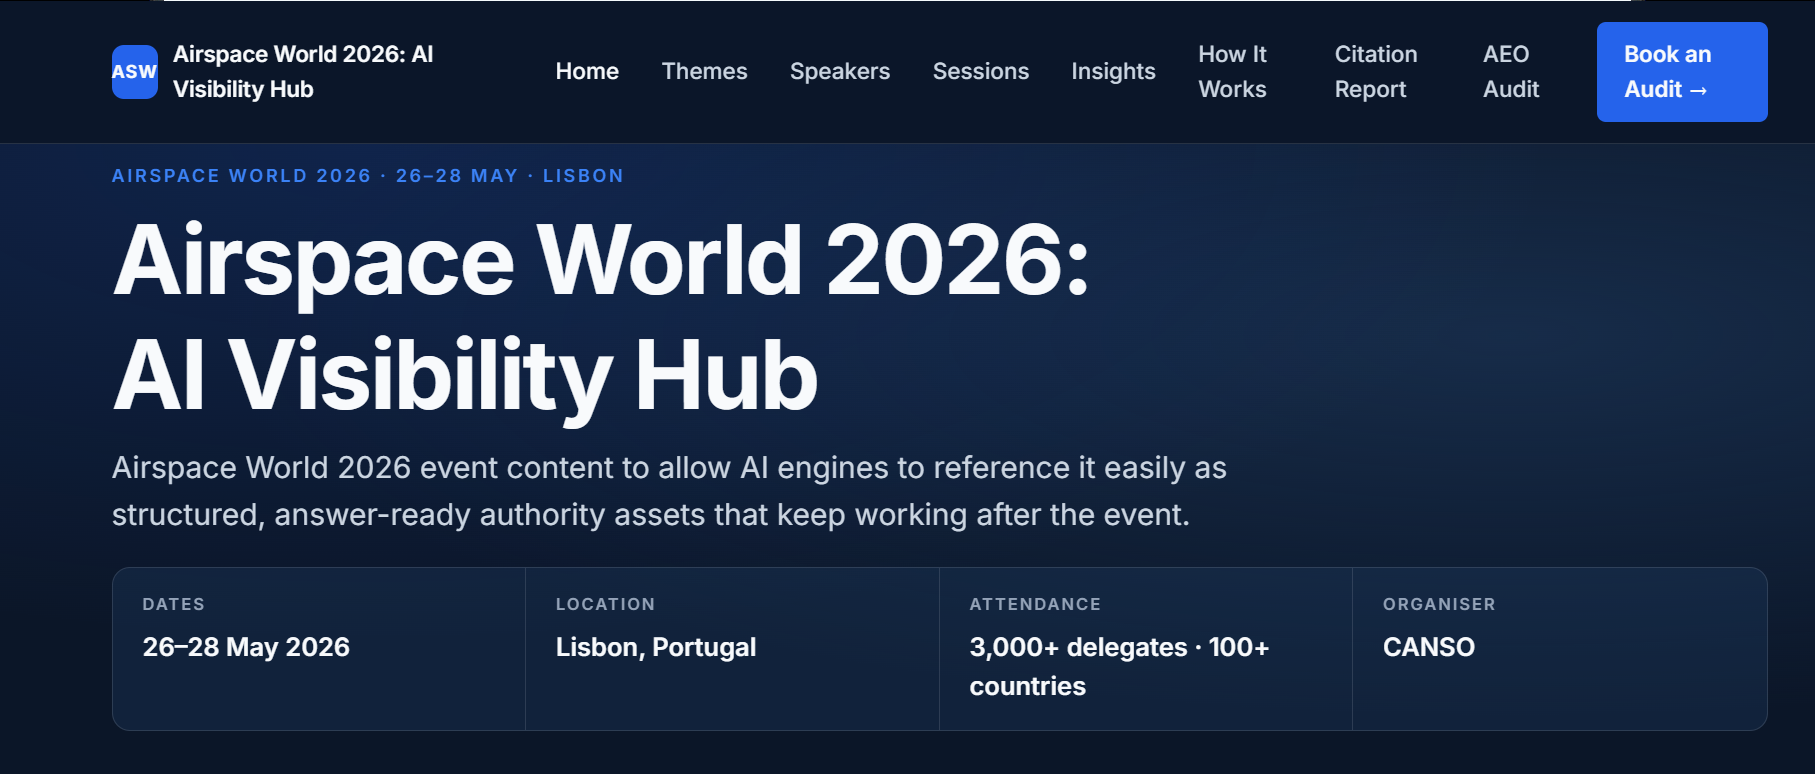Screen dimensions: 1815x774
Task: Open the Citation Report link
Action: [x=1376, y=72]
